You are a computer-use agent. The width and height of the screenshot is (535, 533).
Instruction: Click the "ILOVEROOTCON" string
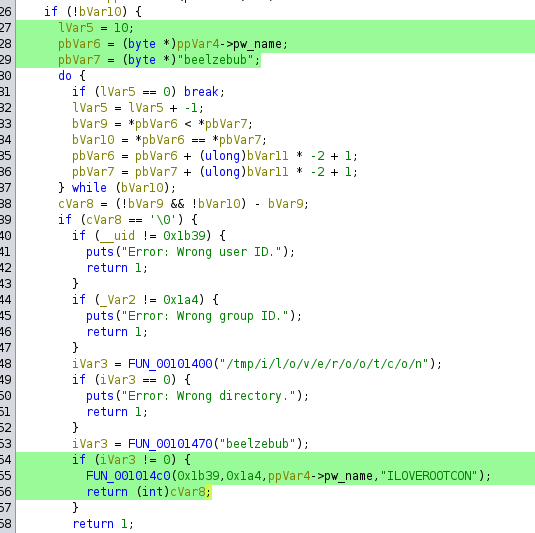[429, 476]
